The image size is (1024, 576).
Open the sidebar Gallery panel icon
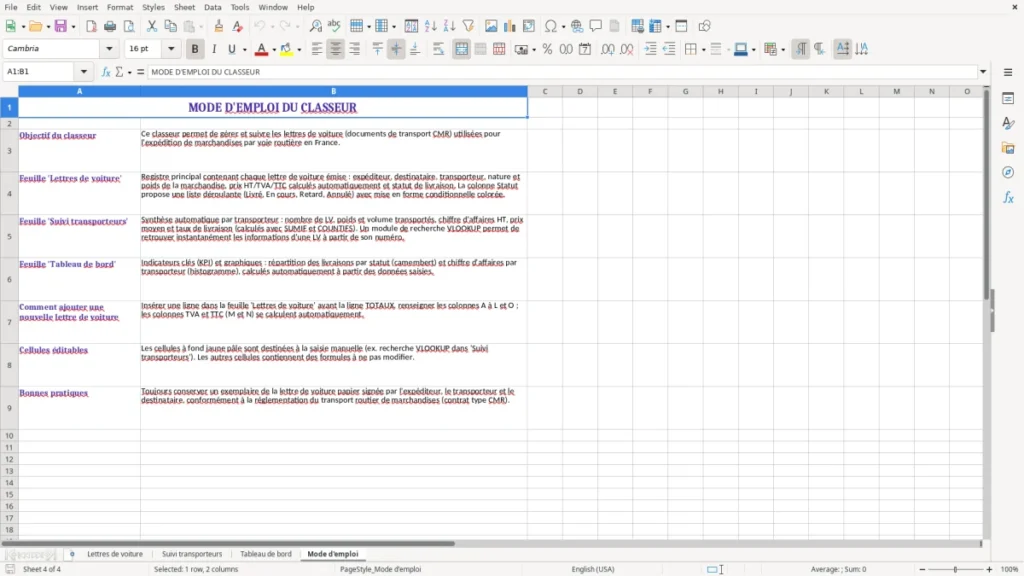[1008, 148]
